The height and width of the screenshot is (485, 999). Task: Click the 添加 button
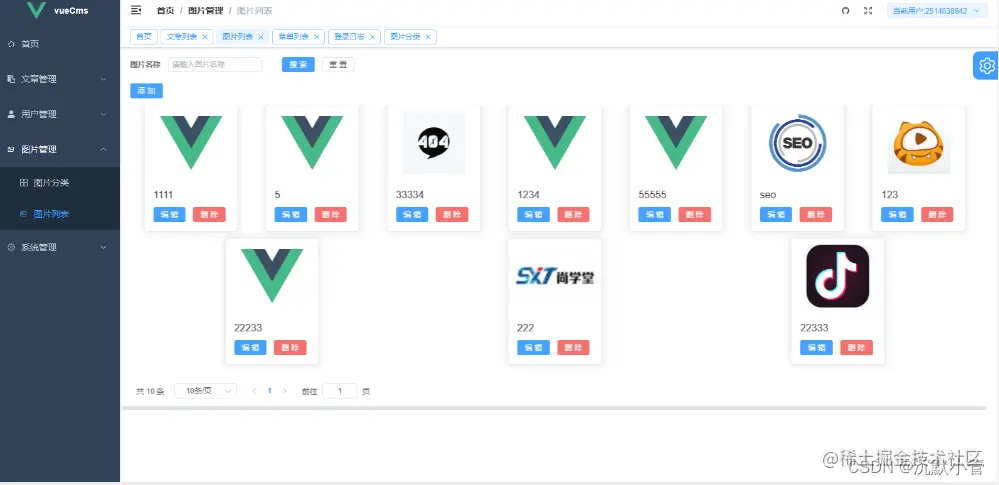point(147,90)
